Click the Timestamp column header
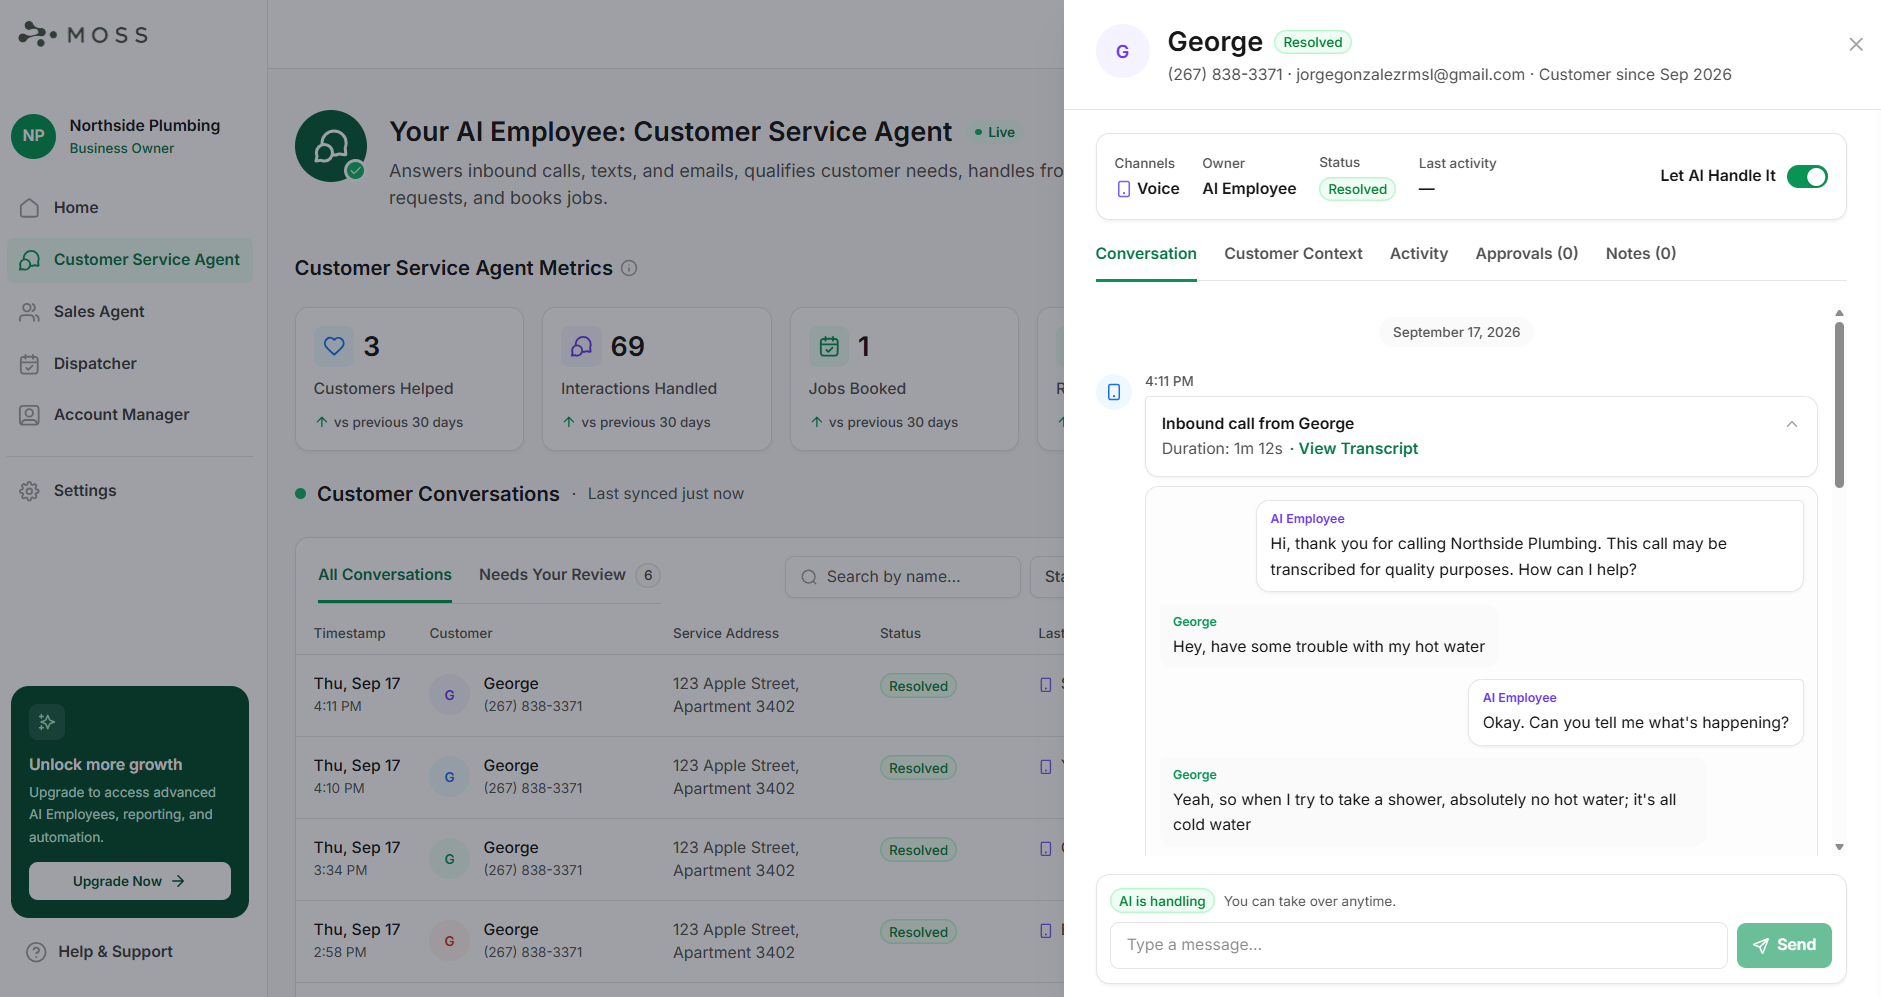This screenshot has height=997, width=1881. (349, 634)
